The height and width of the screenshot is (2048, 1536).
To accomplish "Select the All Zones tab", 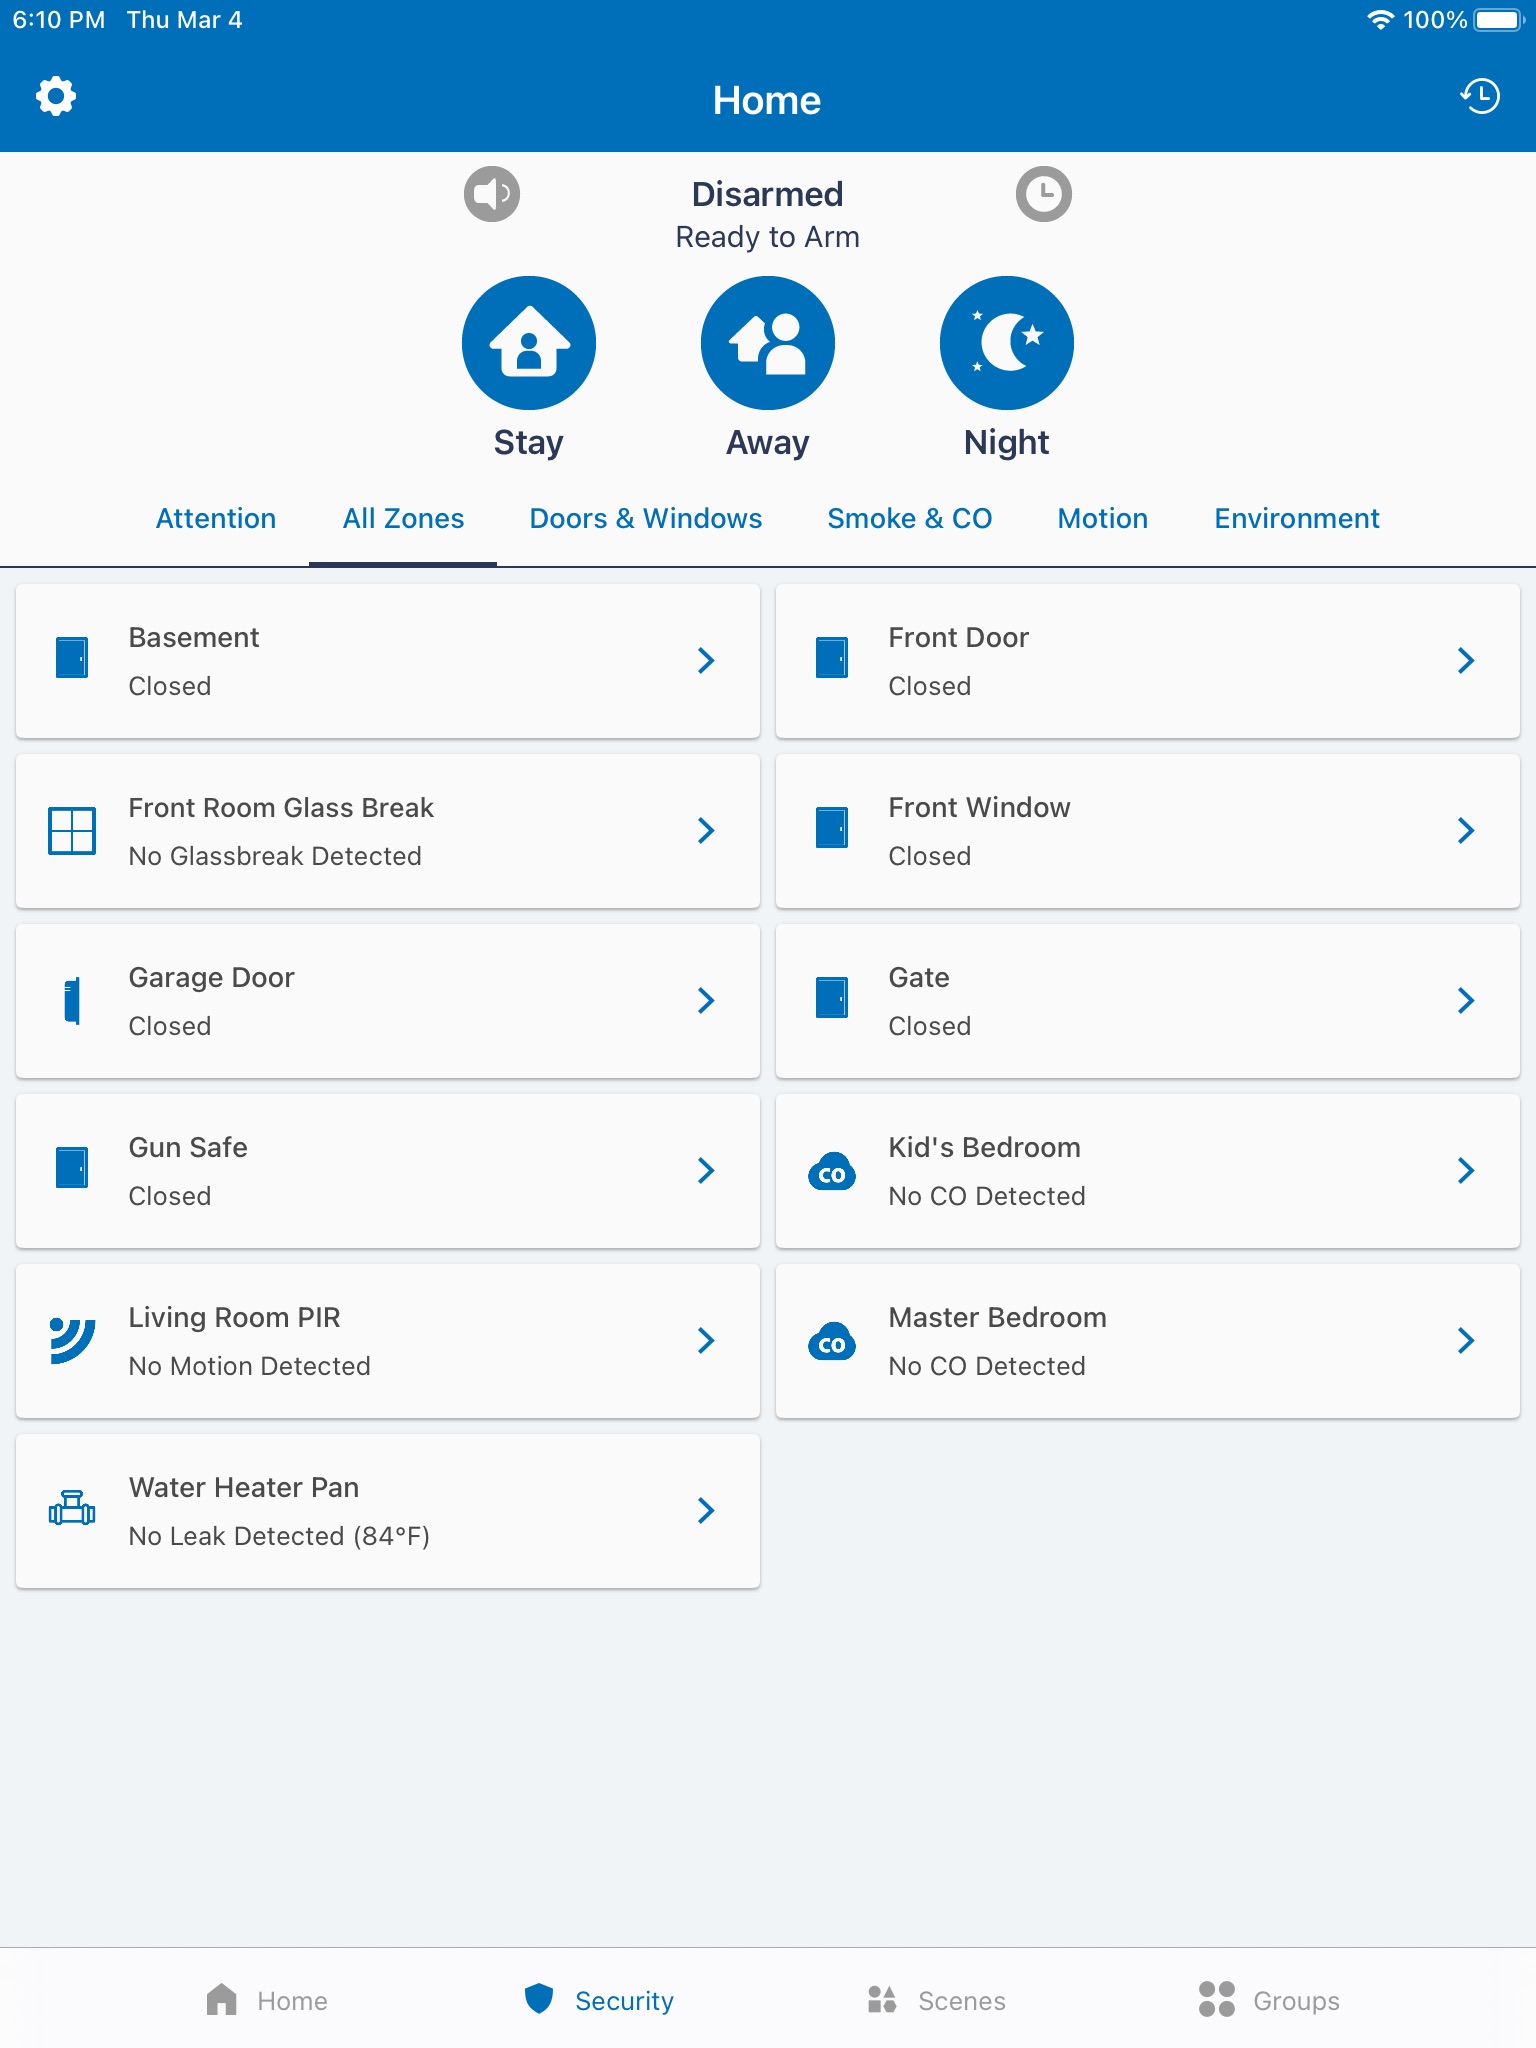I will click(x=404, y=519).
